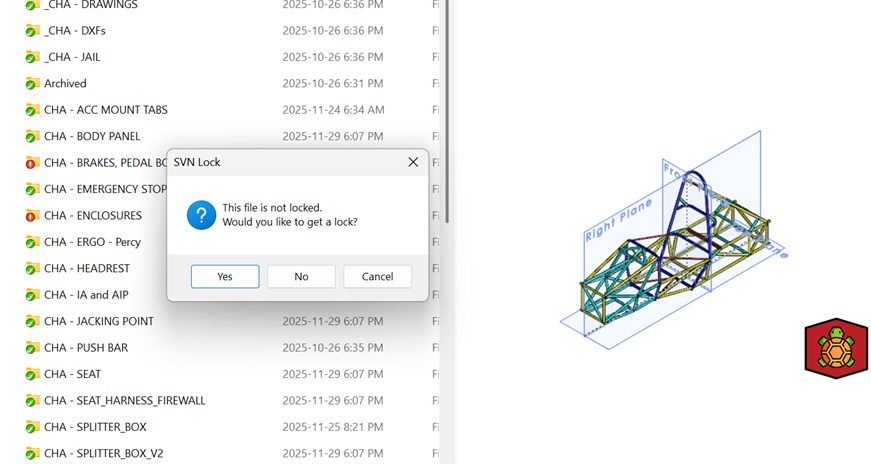The image size is (871, 464).
Task: Click the CHA - ACC MOUNT TABS folder icon
Action: point(32,110)
